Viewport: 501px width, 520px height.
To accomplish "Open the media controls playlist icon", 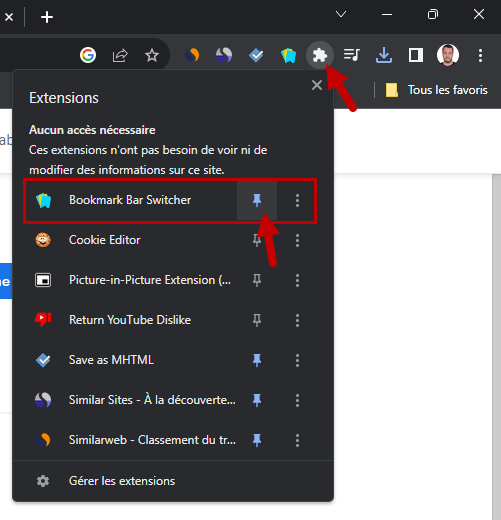I will point(352,55).
